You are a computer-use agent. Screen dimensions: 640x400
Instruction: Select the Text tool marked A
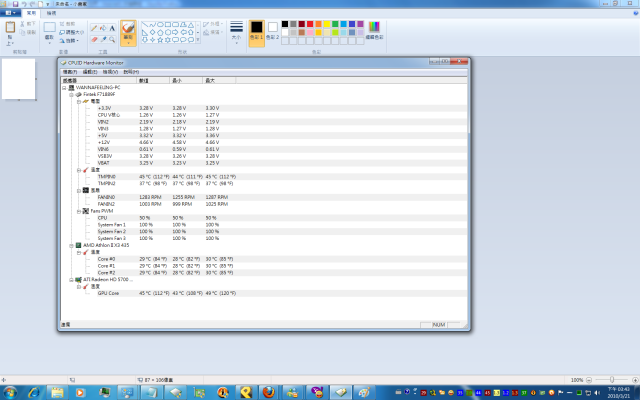point(112,28)
